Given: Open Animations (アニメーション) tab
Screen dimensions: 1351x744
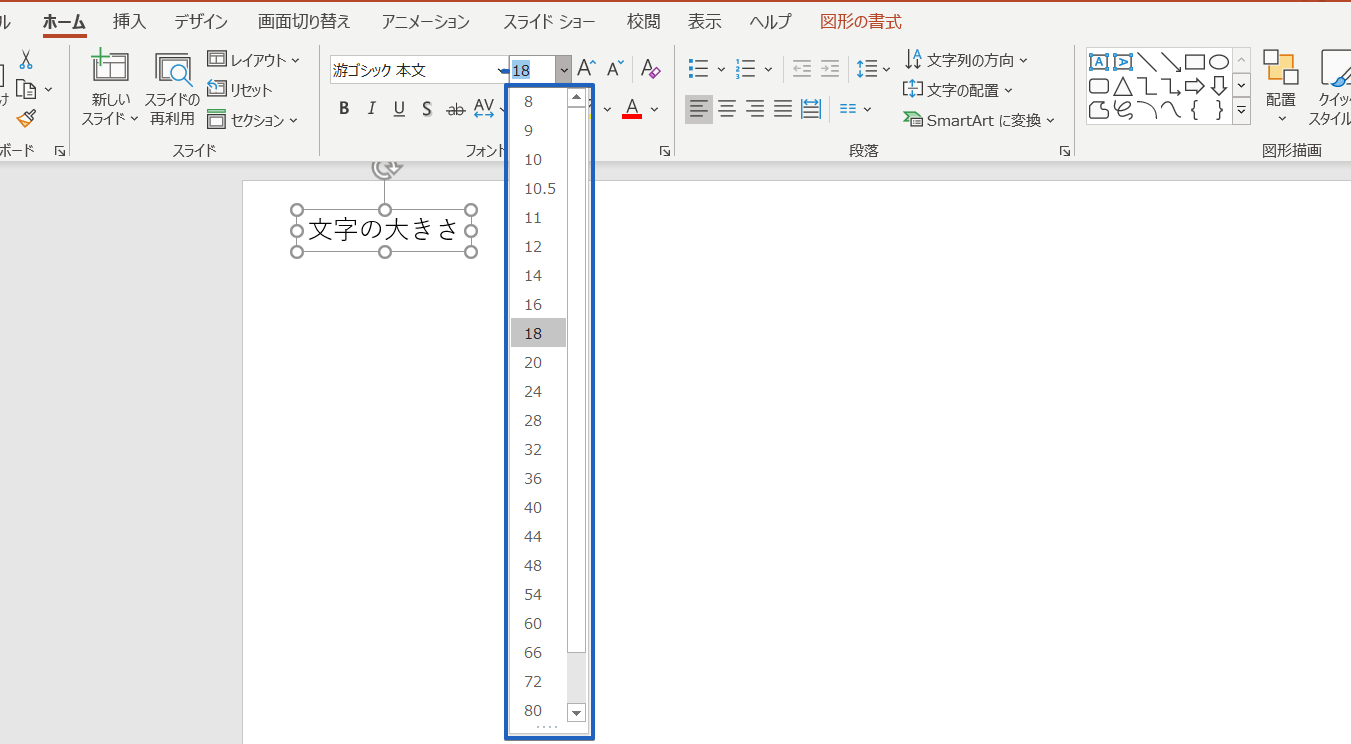Looking at the screenshot, I should [425, 21].
